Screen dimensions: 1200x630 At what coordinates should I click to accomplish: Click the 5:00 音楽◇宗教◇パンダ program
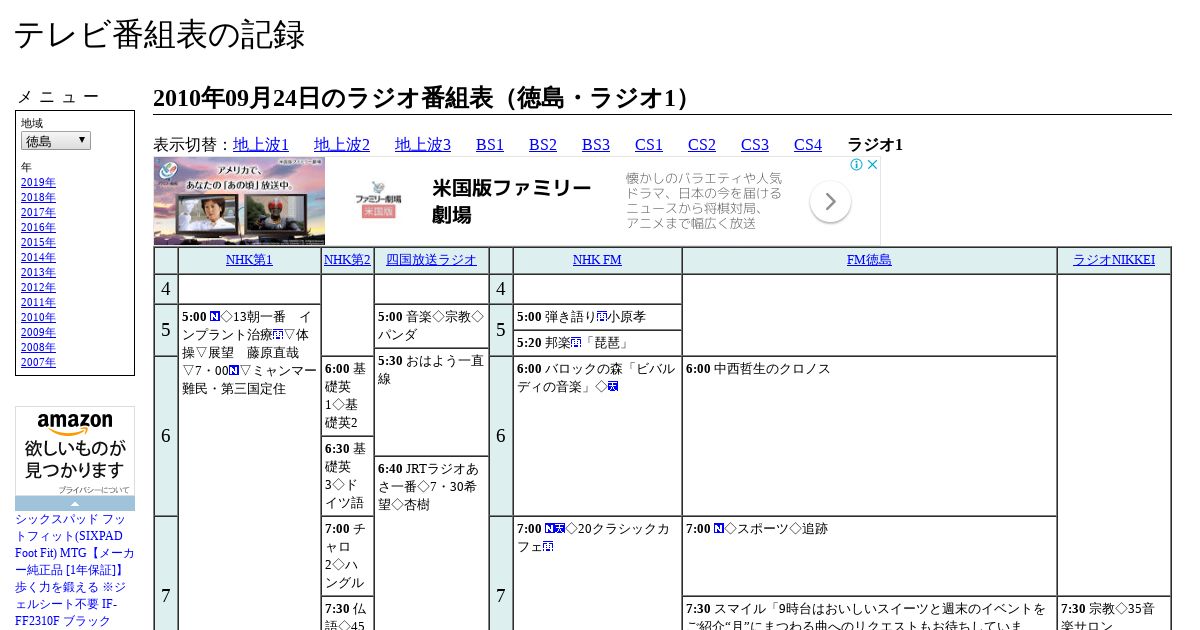coord(432,326)
